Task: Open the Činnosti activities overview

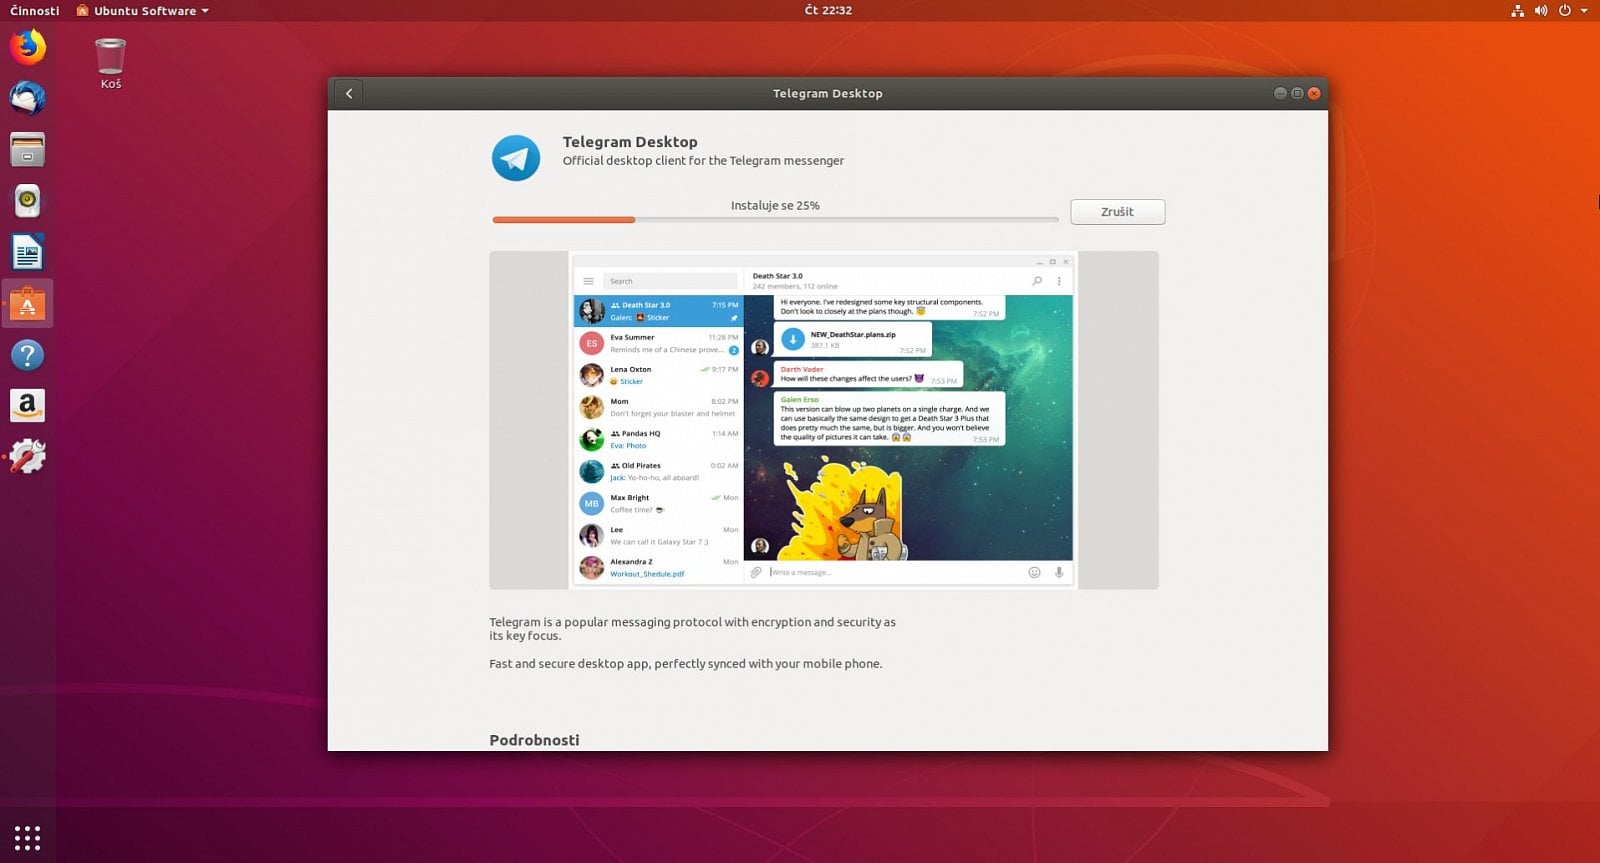Action: pyautogui.click(x=35, y=10)
